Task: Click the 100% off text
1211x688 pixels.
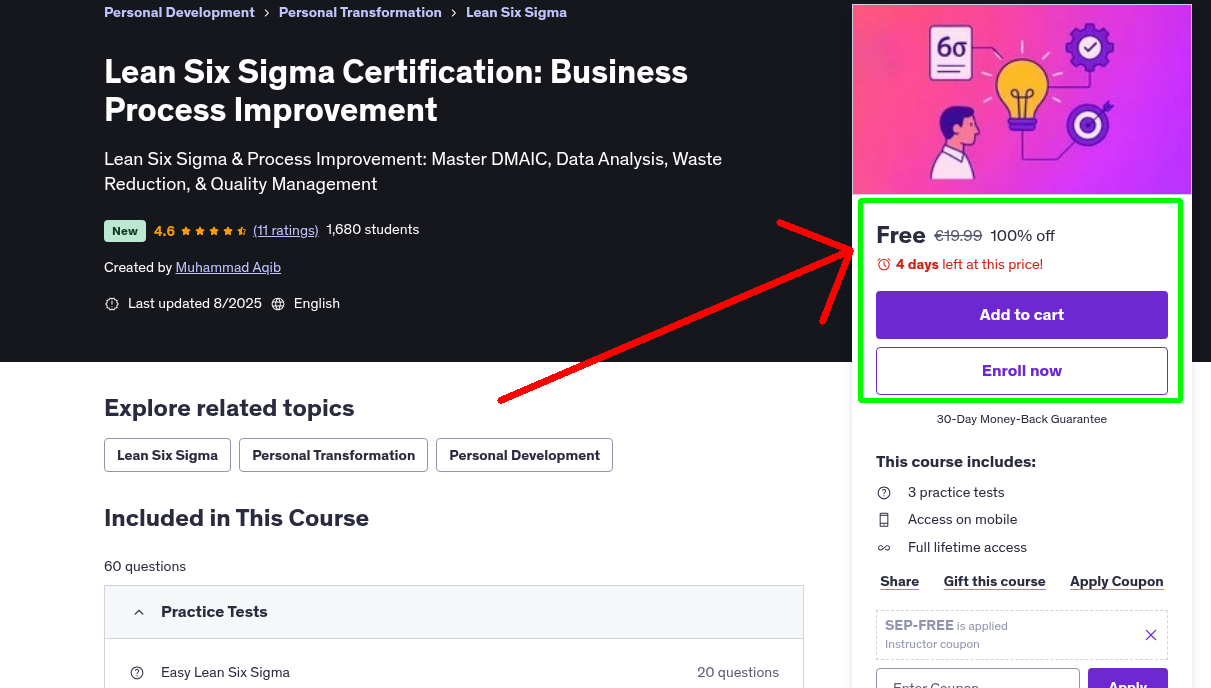Action: point(1022,236)
